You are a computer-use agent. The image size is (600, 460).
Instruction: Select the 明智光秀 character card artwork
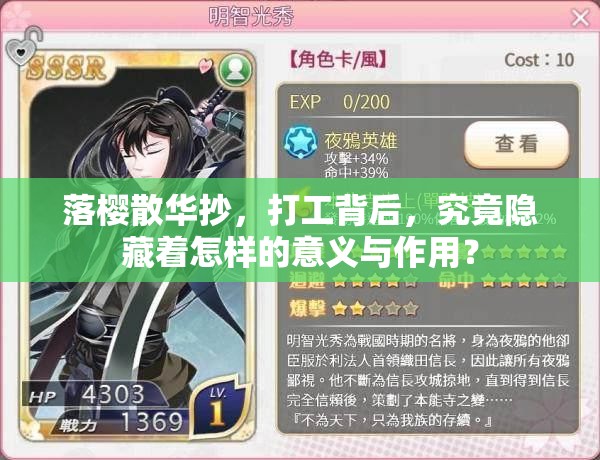137,246
